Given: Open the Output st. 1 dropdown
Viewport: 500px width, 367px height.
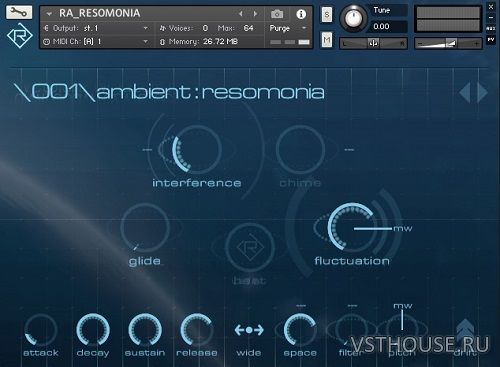Looking at the screenshot, I should pos(96,28).
